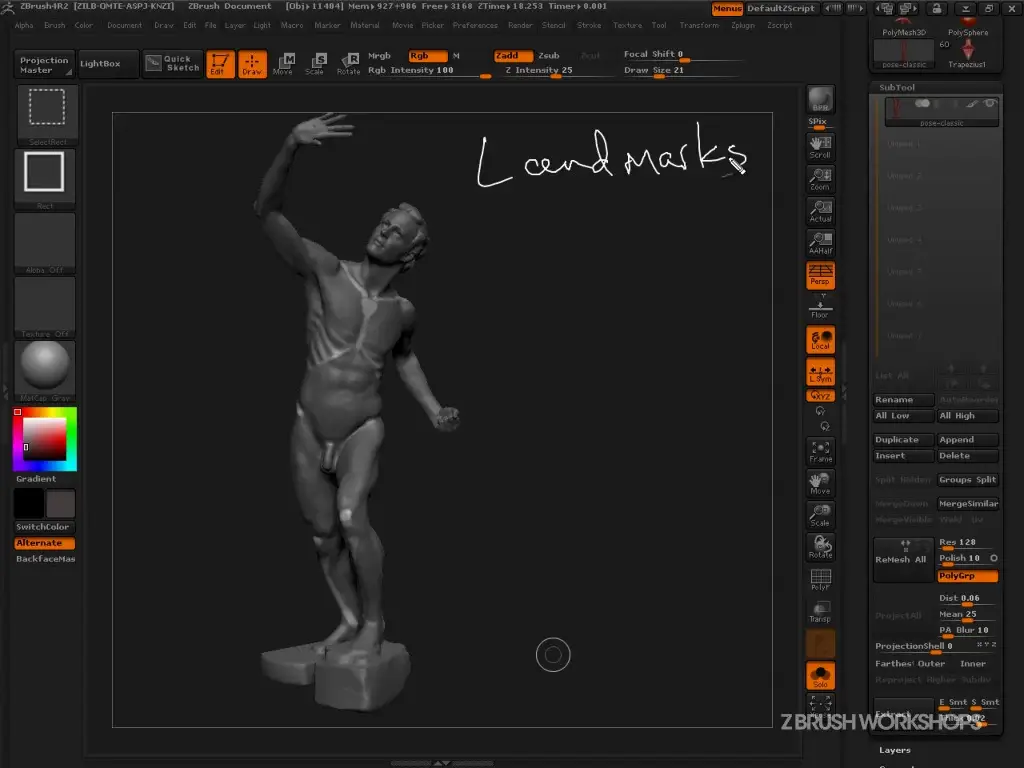
Task: Open the Projection Master menu
Action: click(44, 64)
